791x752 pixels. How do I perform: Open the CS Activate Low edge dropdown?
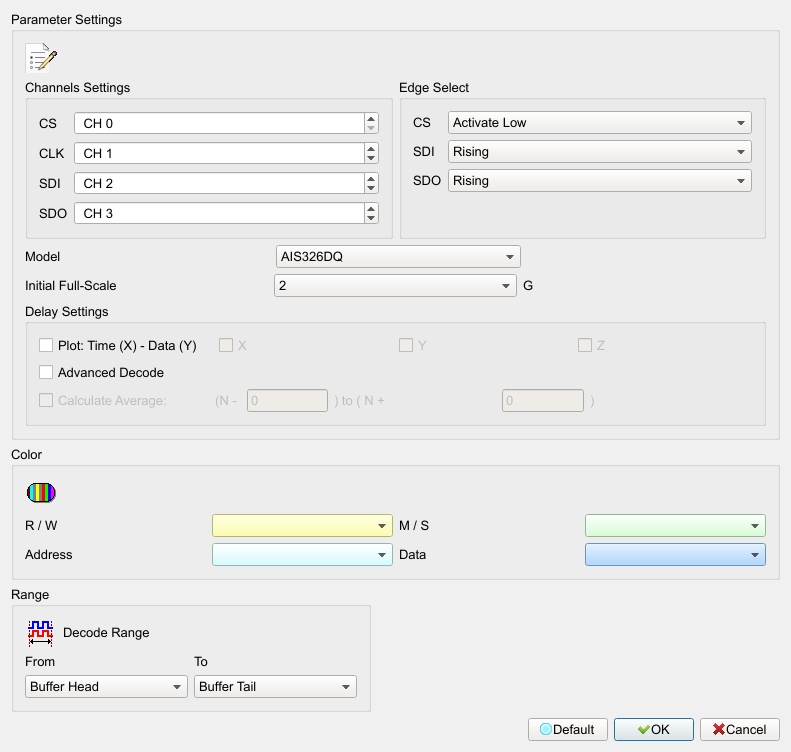click(600, 123)
